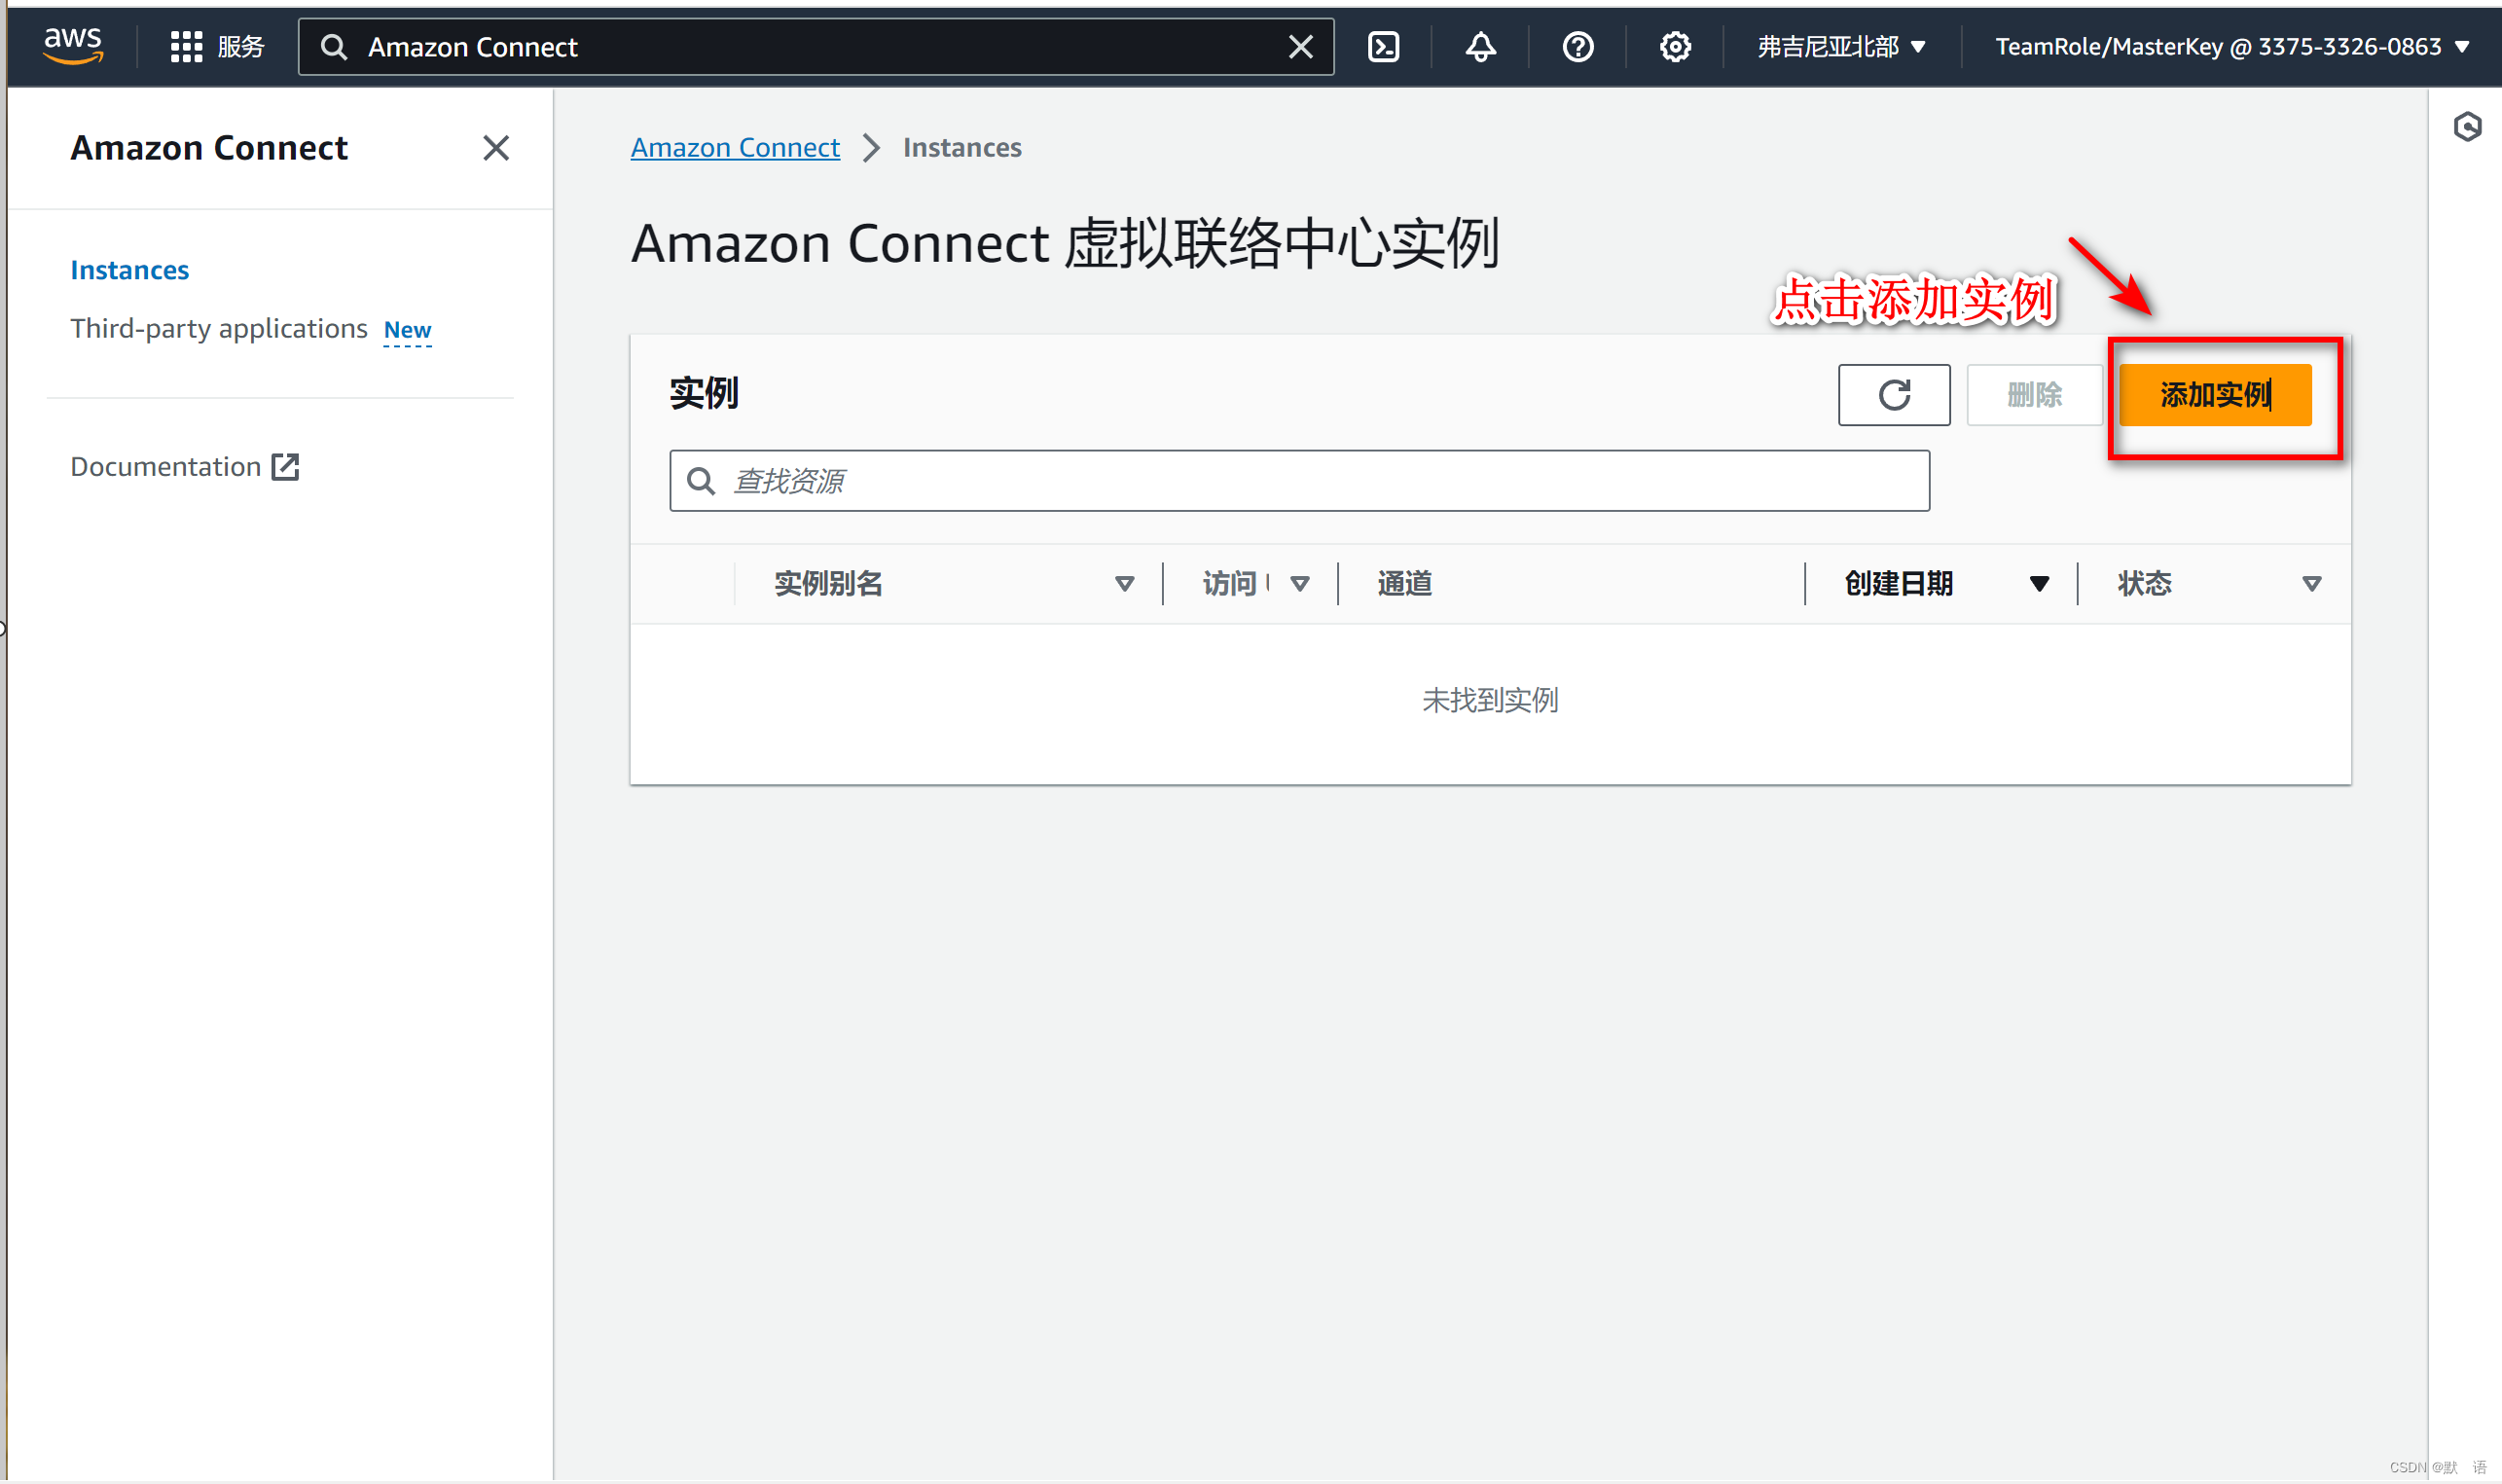Click the notifications bell icon
Viewport: 2502px width, 1484px height.
(x=1479, y=44)
